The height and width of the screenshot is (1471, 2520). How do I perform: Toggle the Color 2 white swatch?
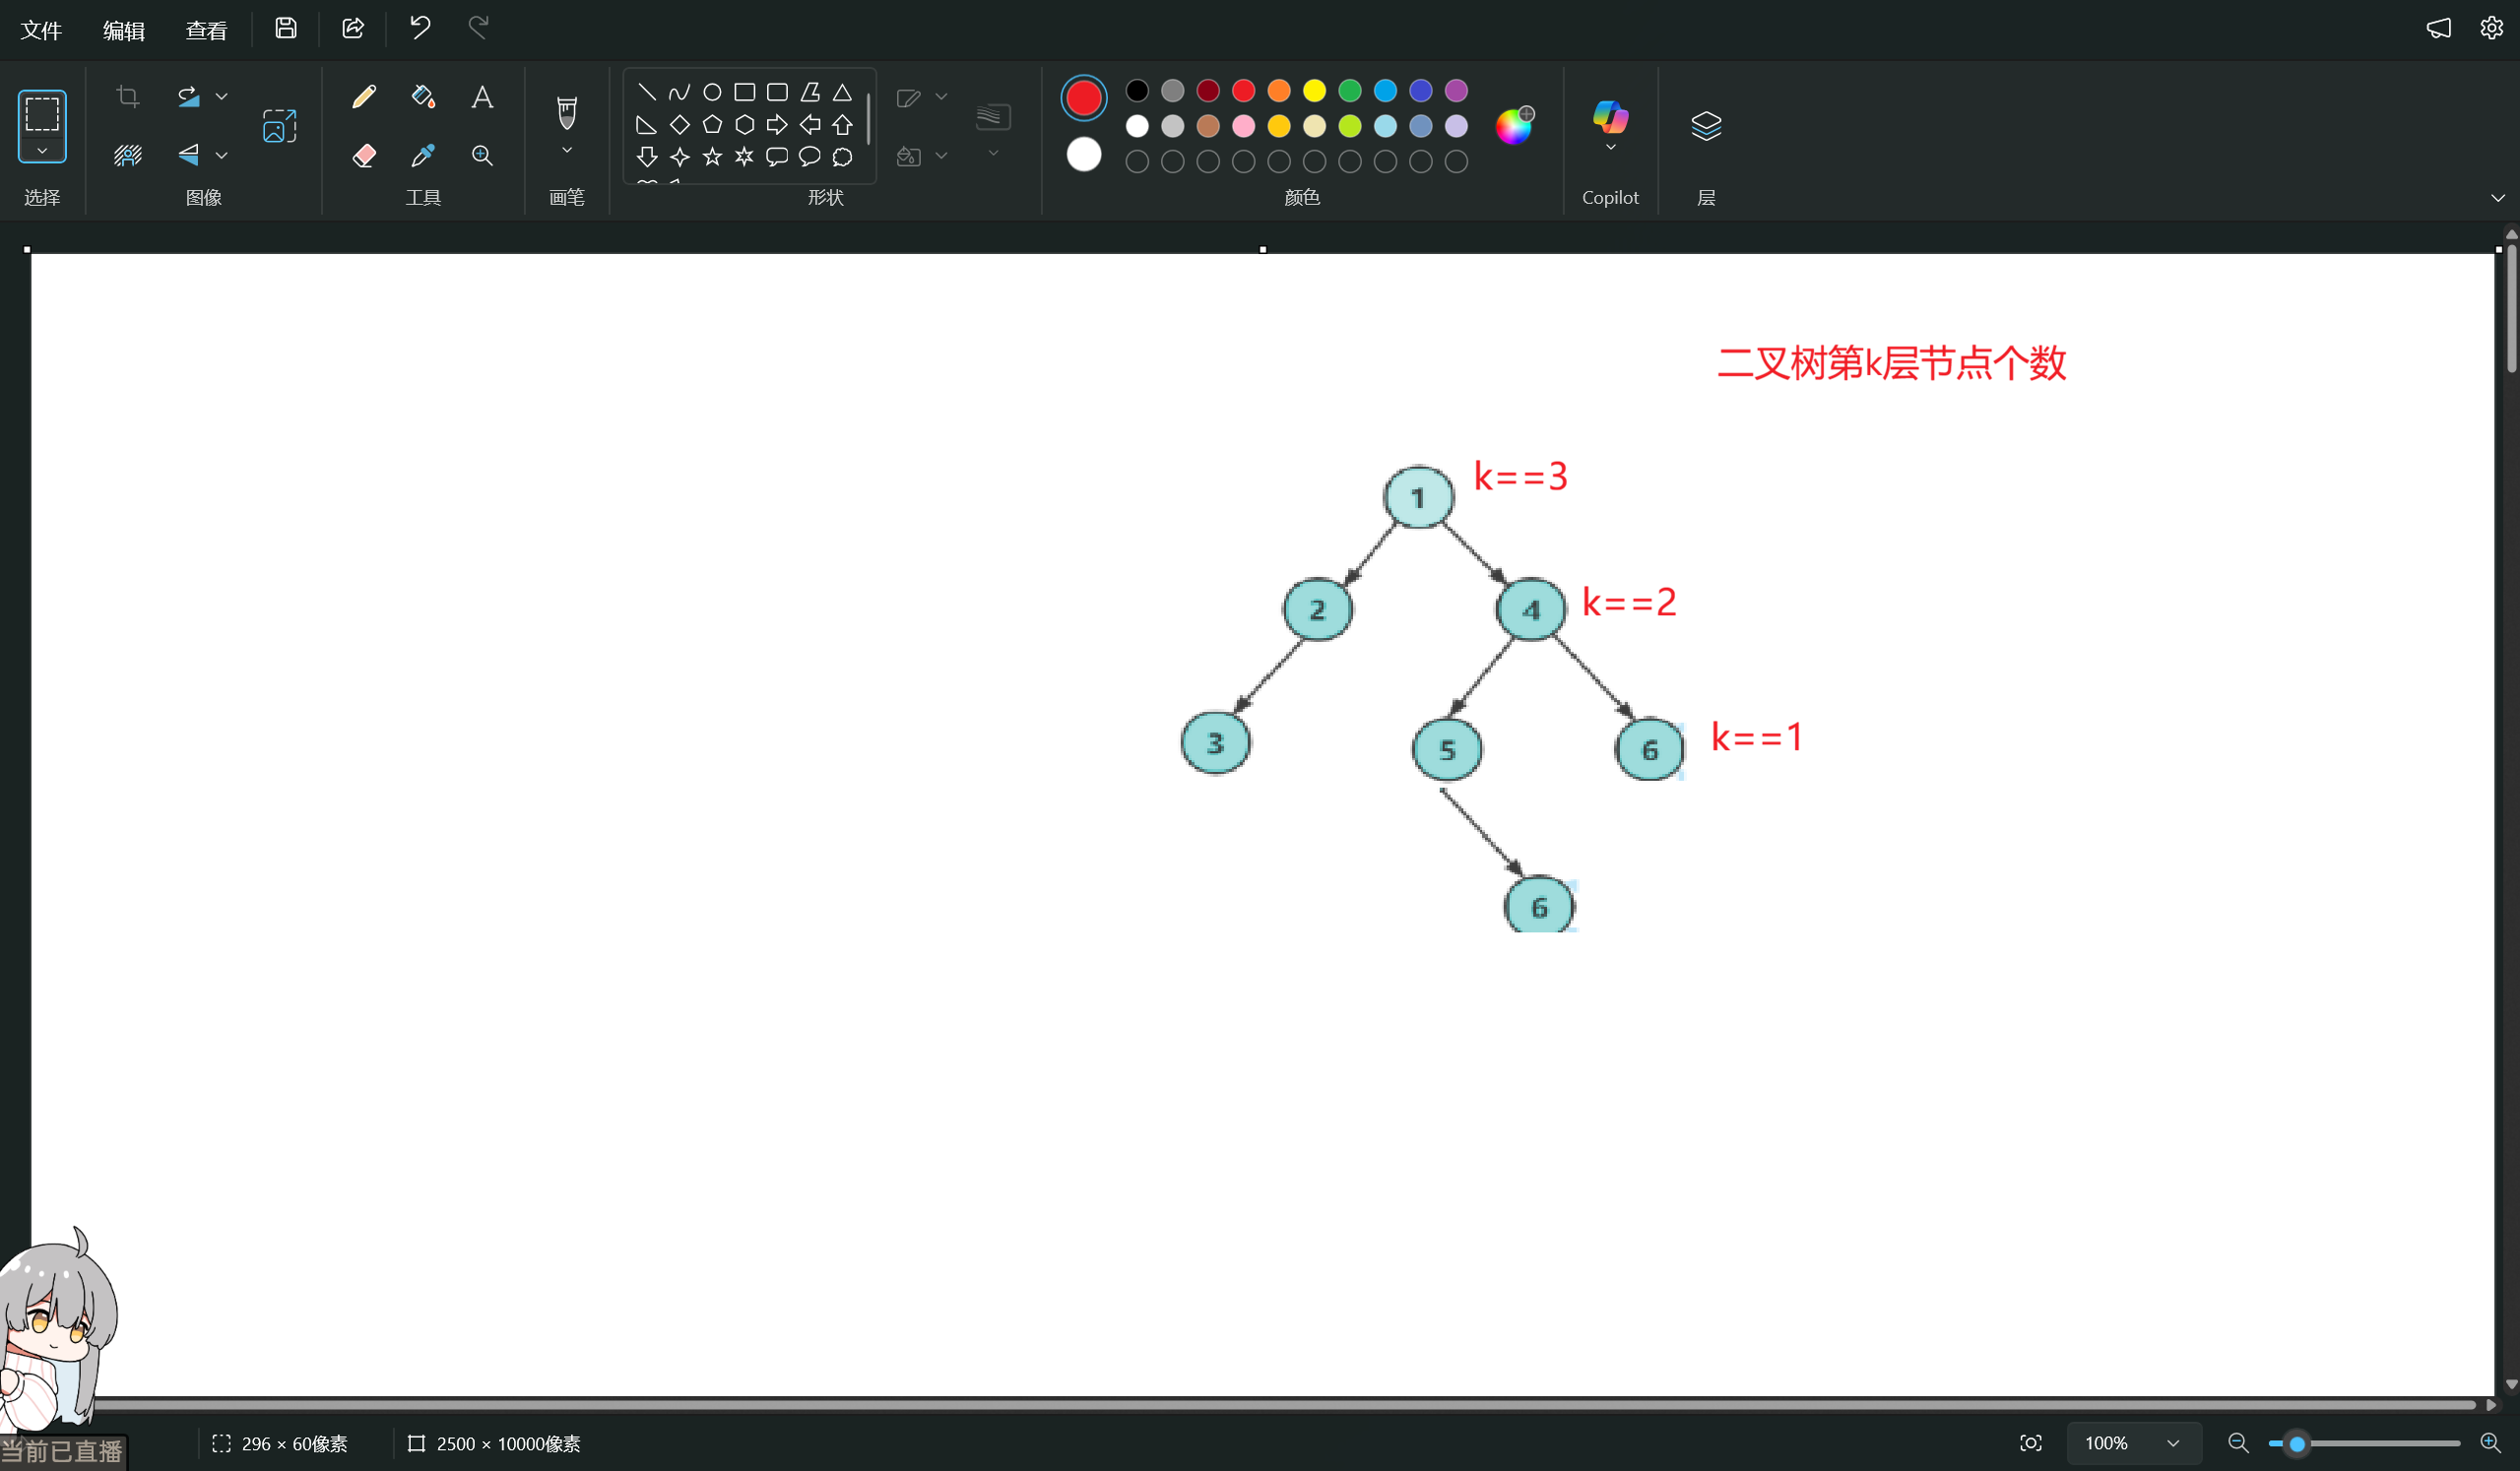coord(1083,155)
